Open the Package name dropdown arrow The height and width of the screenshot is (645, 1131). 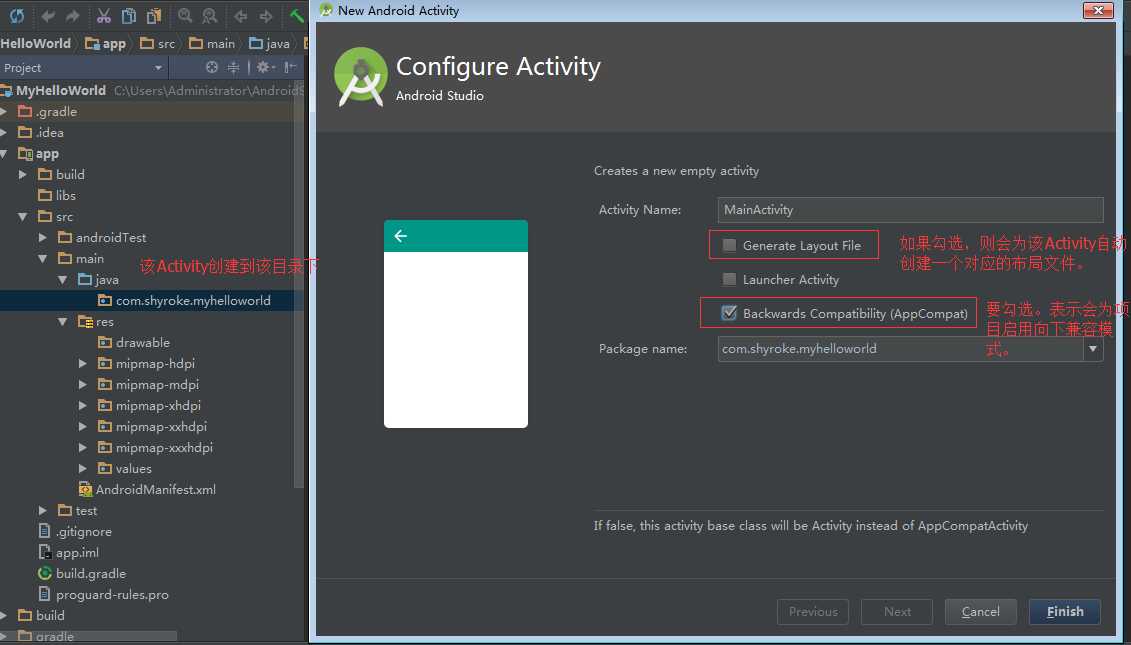(x=1093, y=349)
